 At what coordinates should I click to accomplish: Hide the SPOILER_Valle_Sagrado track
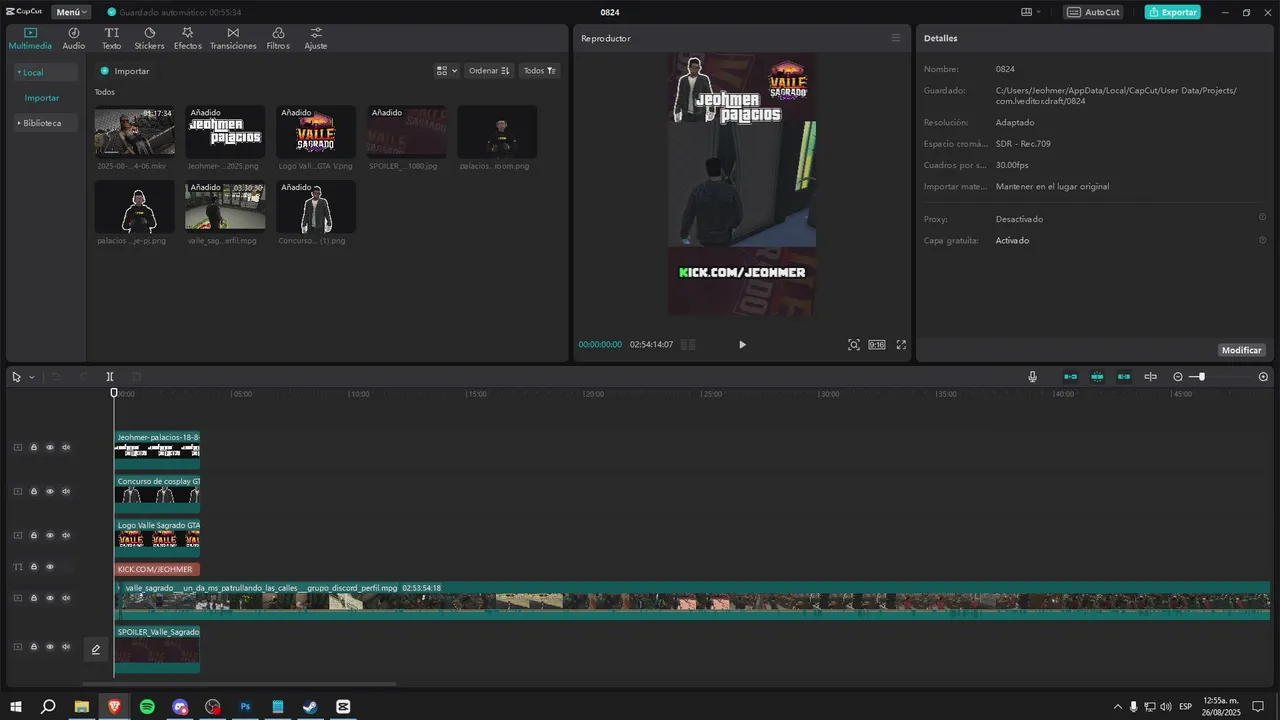50,647
